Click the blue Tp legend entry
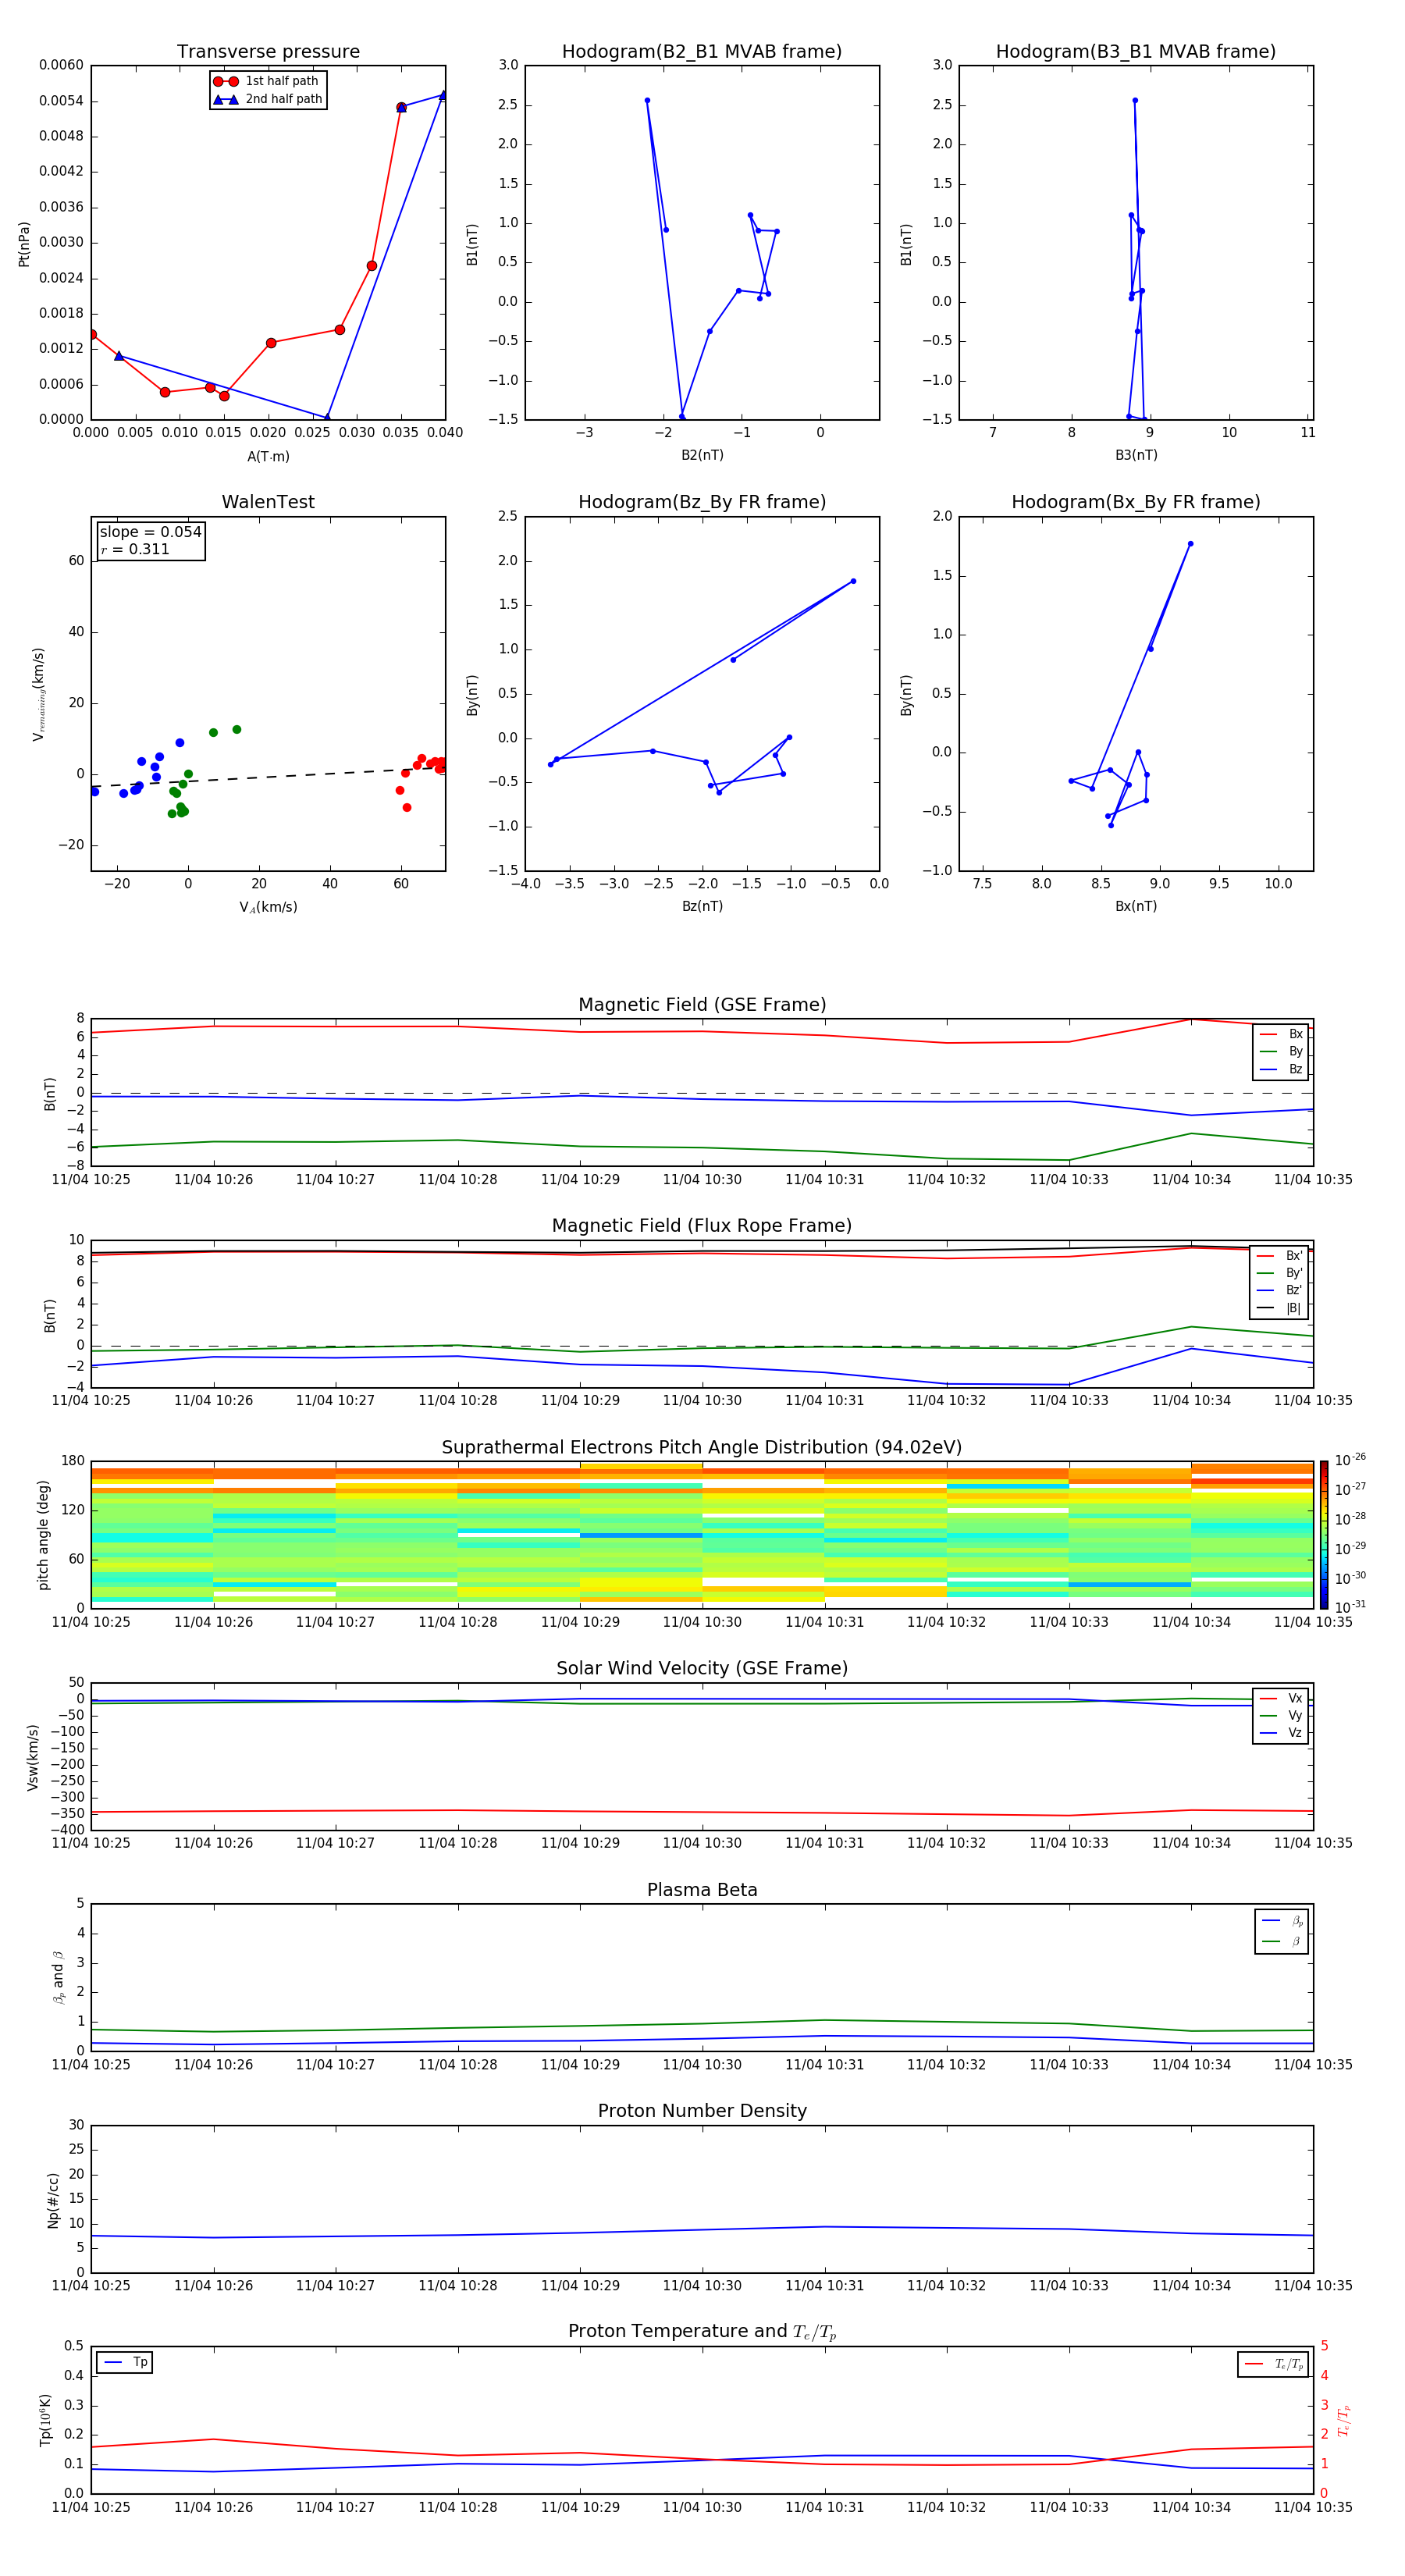 (124, 2362)
